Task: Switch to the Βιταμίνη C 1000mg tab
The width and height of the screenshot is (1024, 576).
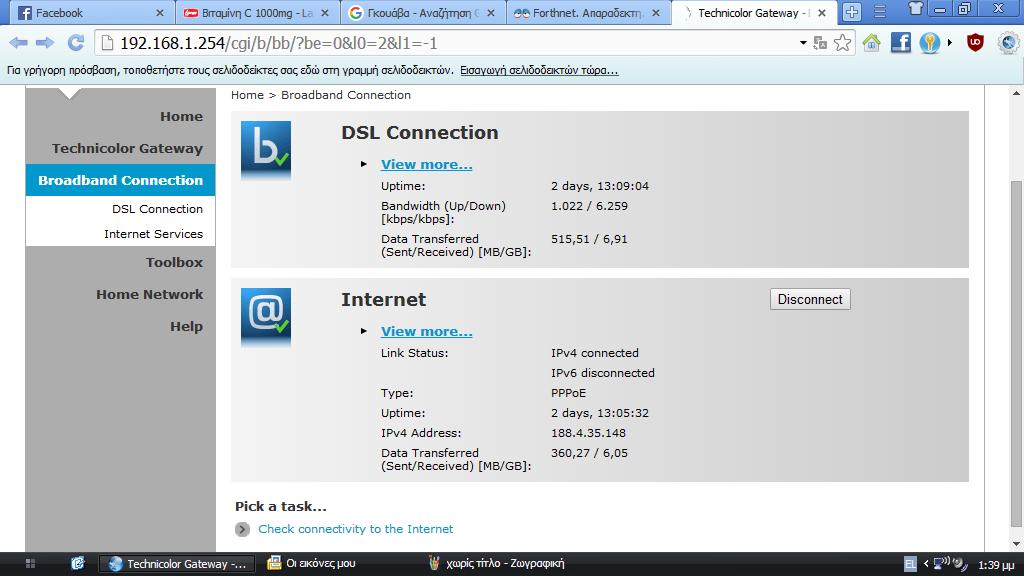Action: [x=257, y=12]
